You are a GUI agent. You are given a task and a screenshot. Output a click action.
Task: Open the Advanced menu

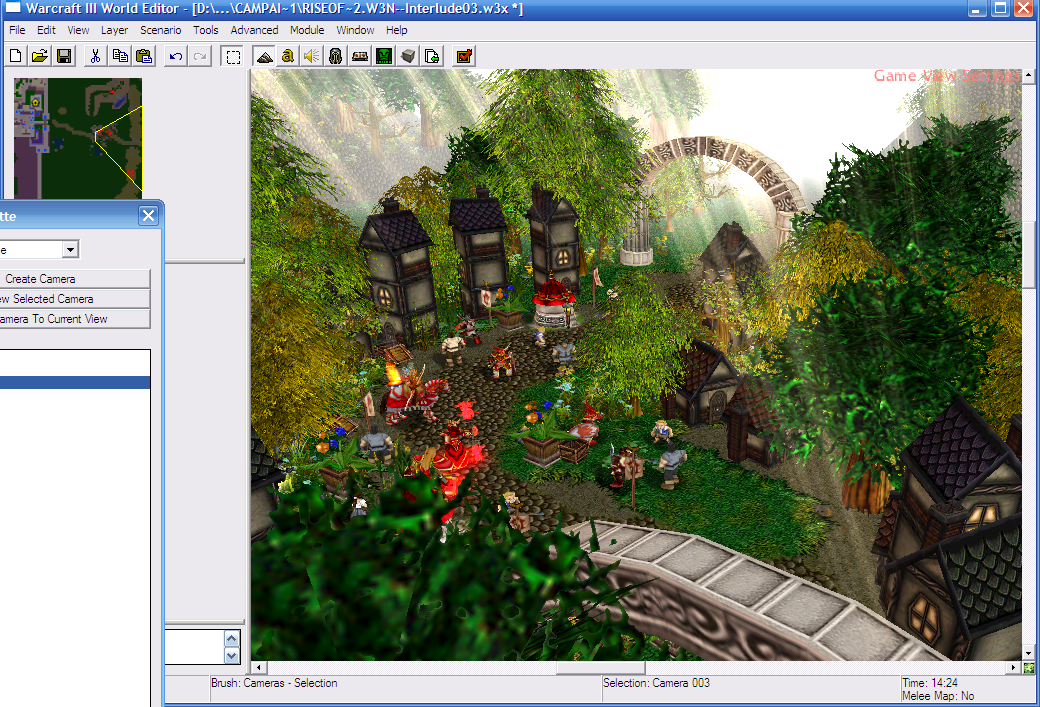pos(255,30)
